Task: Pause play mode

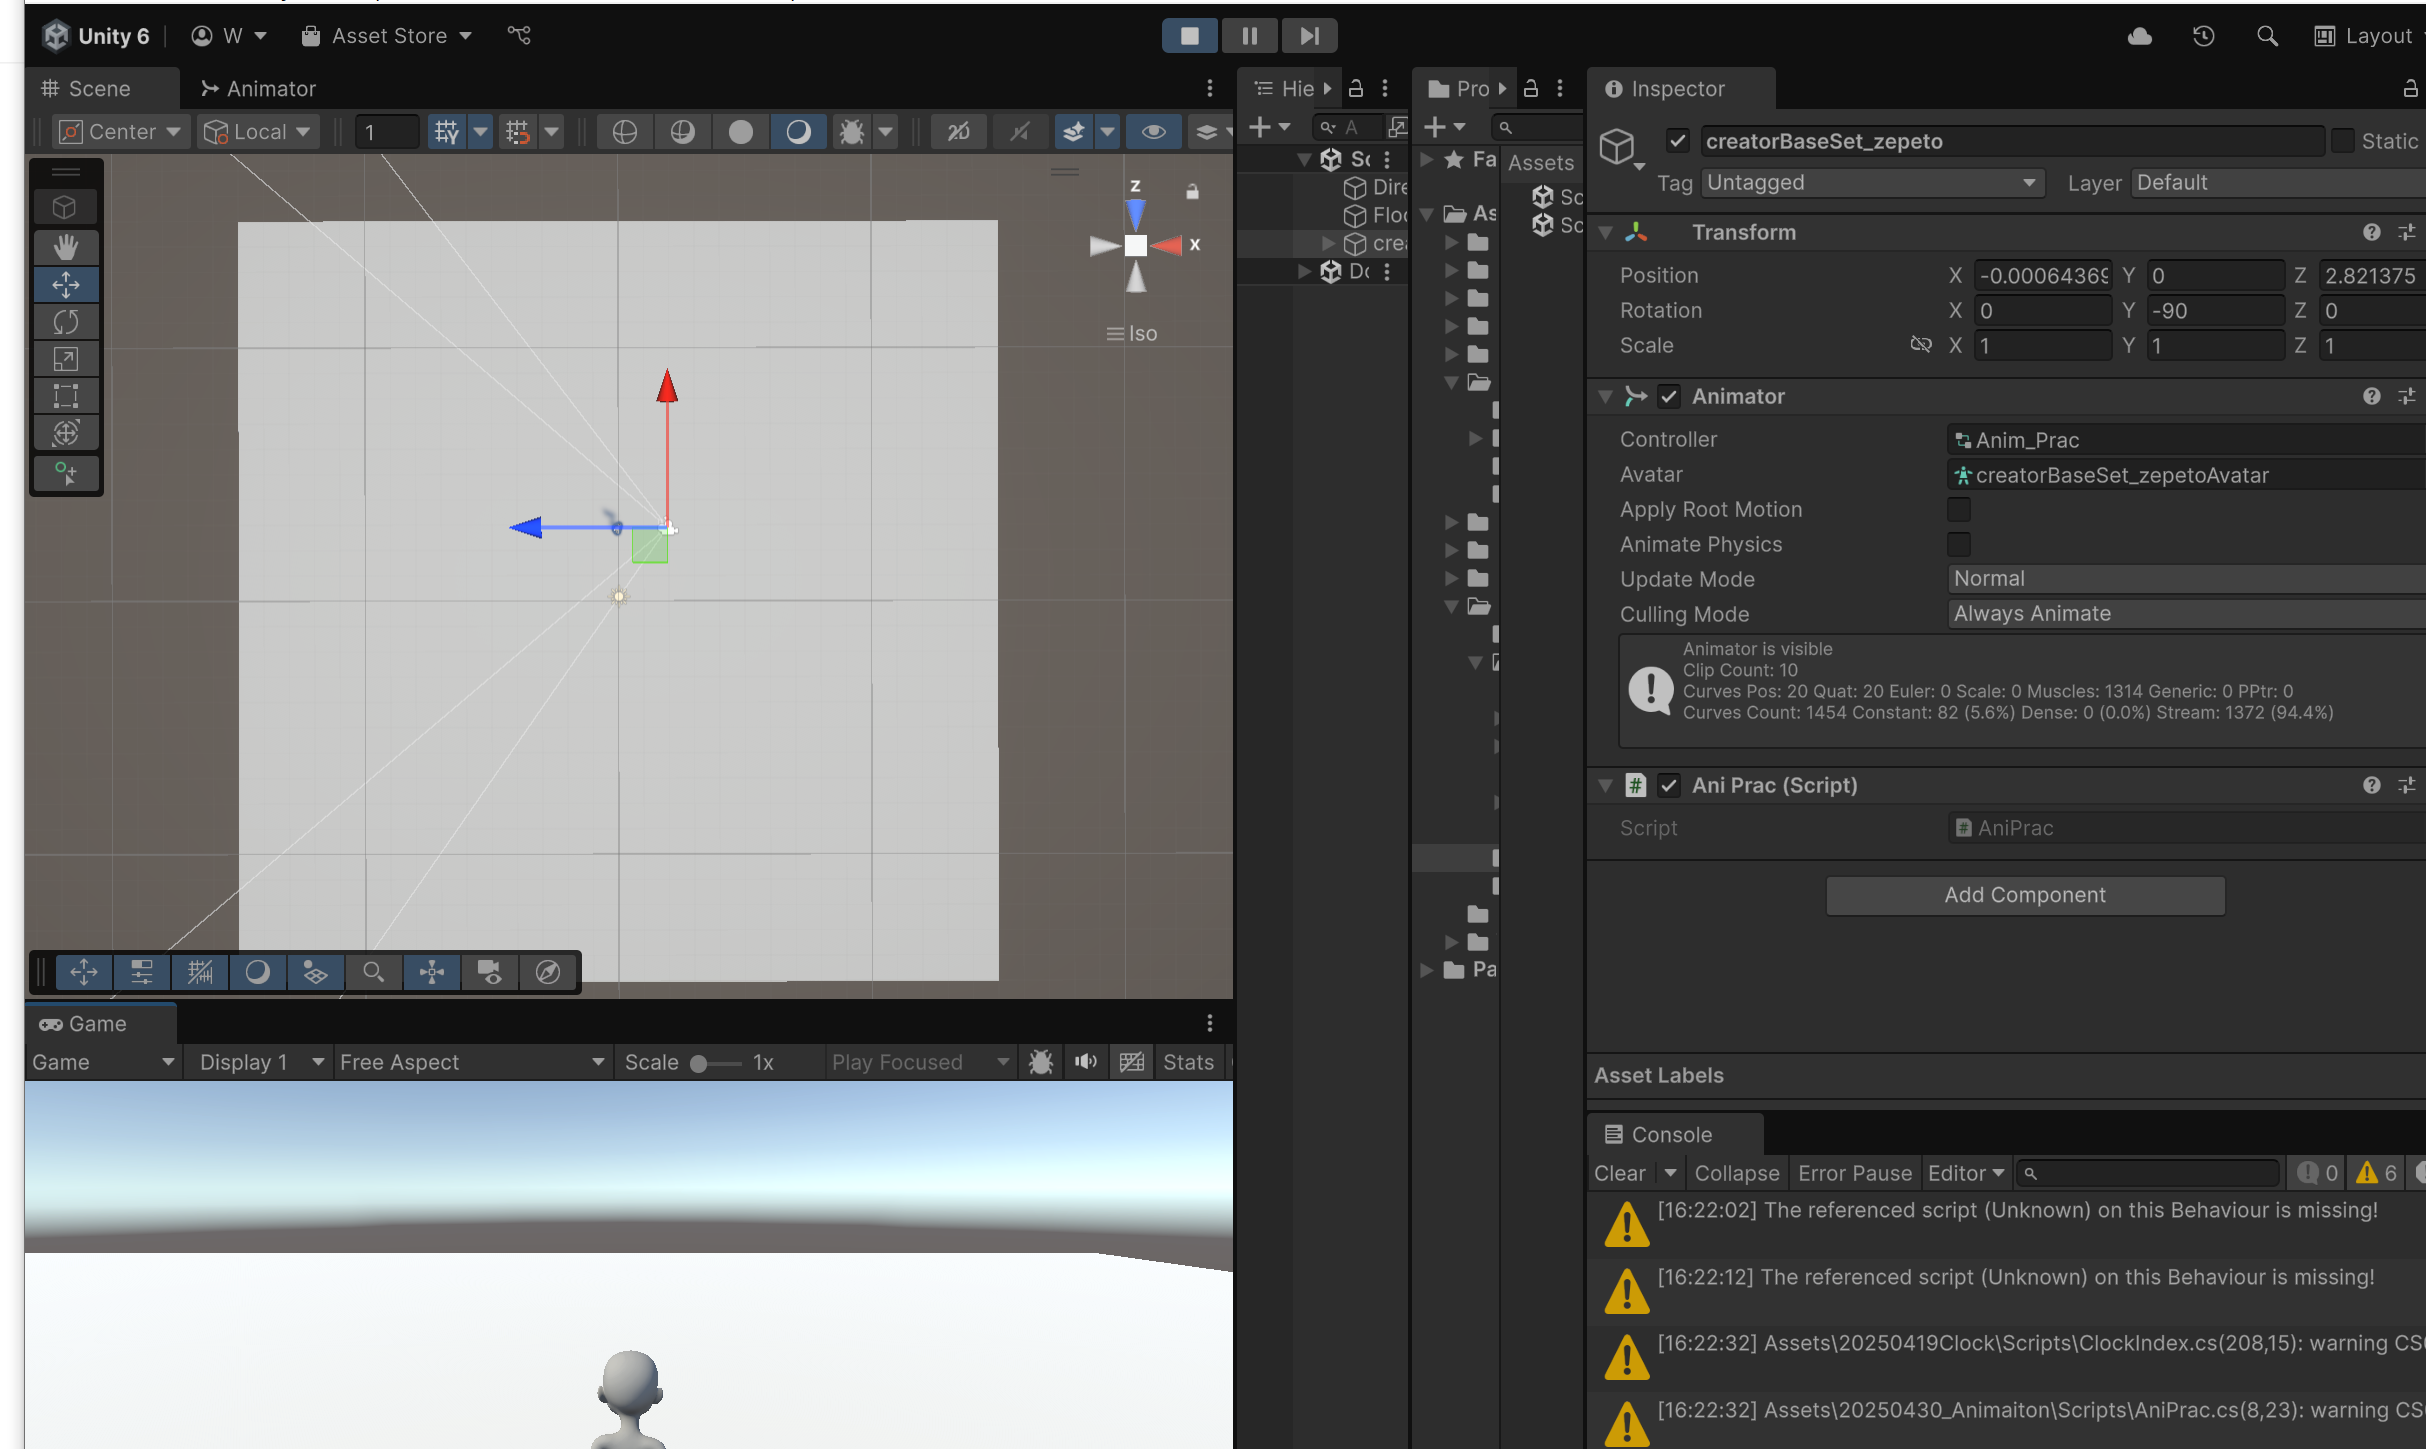Action: pyautogui.click(x=1249, y=36)
